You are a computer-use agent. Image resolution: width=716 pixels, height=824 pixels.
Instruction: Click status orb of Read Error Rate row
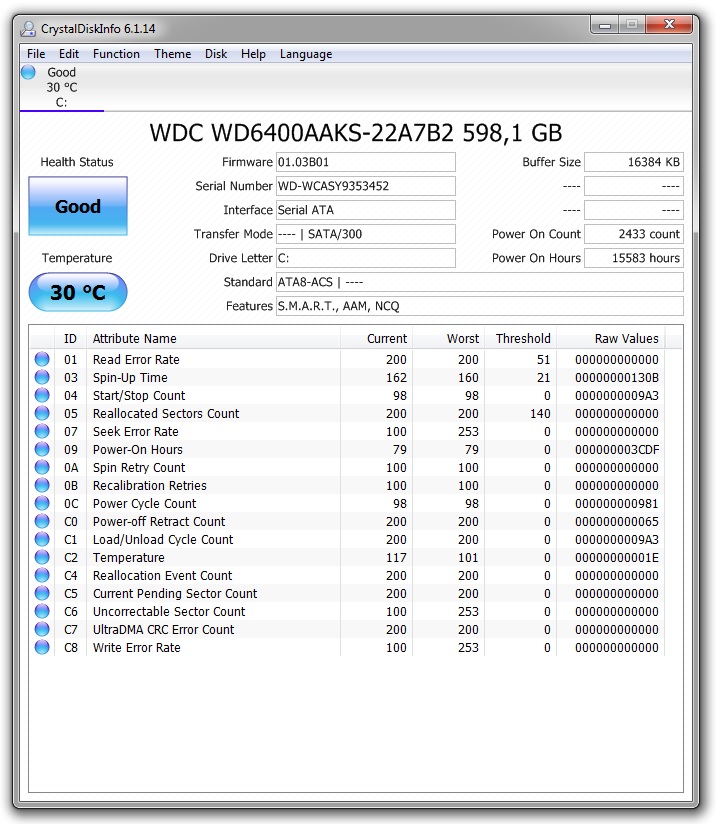click(x=42, y=359)
